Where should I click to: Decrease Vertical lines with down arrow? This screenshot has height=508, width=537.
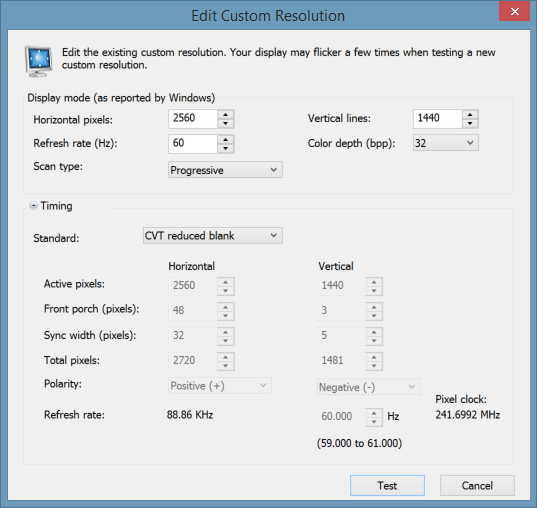coord(470,123)
